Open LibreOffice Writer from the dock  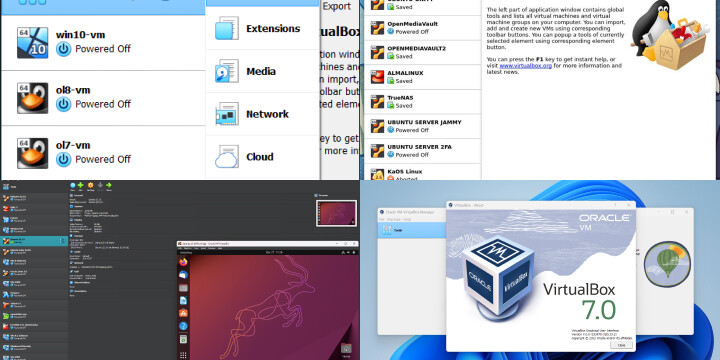coord(183,300)
